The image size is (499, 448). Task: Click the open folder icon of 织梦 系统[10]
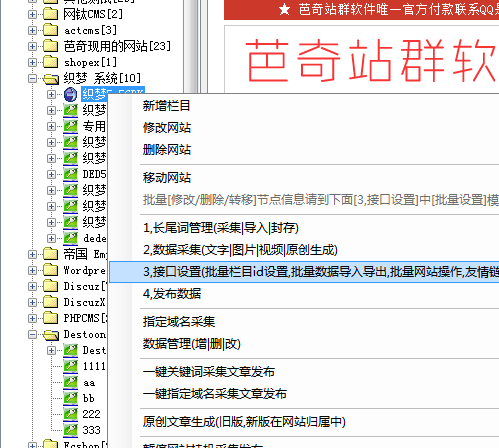click(x=51, y=78)
